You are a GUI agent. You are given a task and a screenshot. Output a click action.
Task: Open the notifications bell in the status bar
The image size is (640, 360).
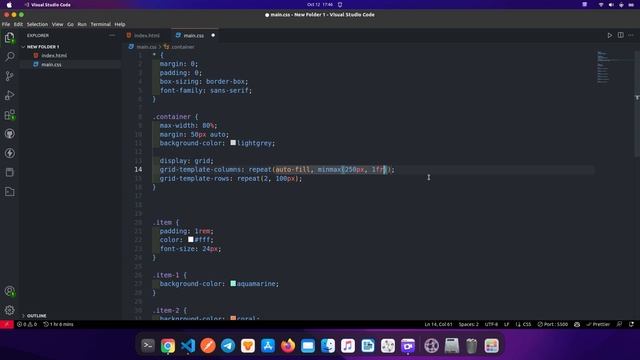coord(631,324)
